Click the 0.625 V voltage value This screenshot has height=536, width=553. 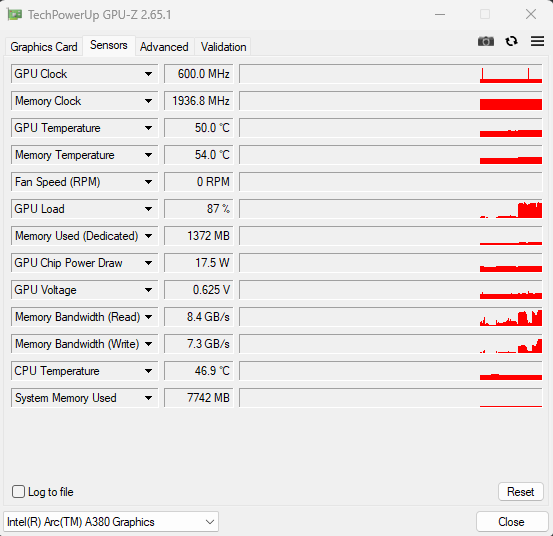click(199, 290)
